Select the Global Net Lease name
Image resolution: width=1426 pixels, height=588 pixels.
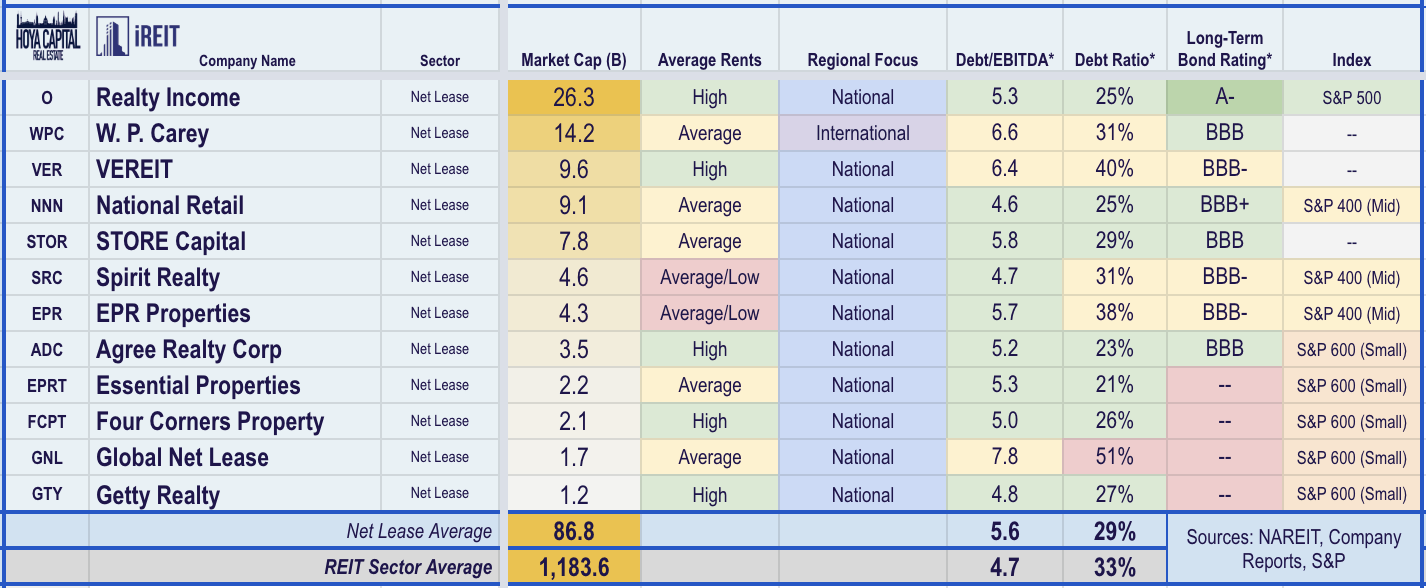click(182, 458)
